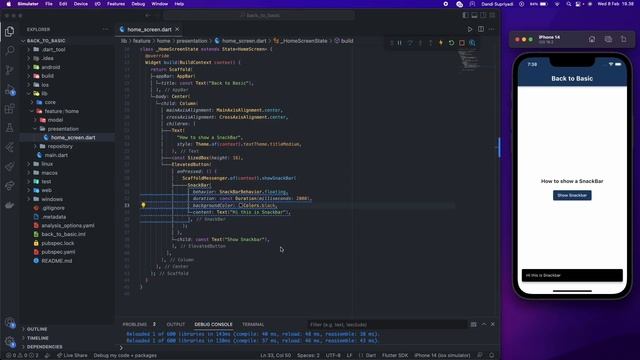Expand the android folder
Image resolution: width=640 pixels, height=360 pixels.
(51, 67)
